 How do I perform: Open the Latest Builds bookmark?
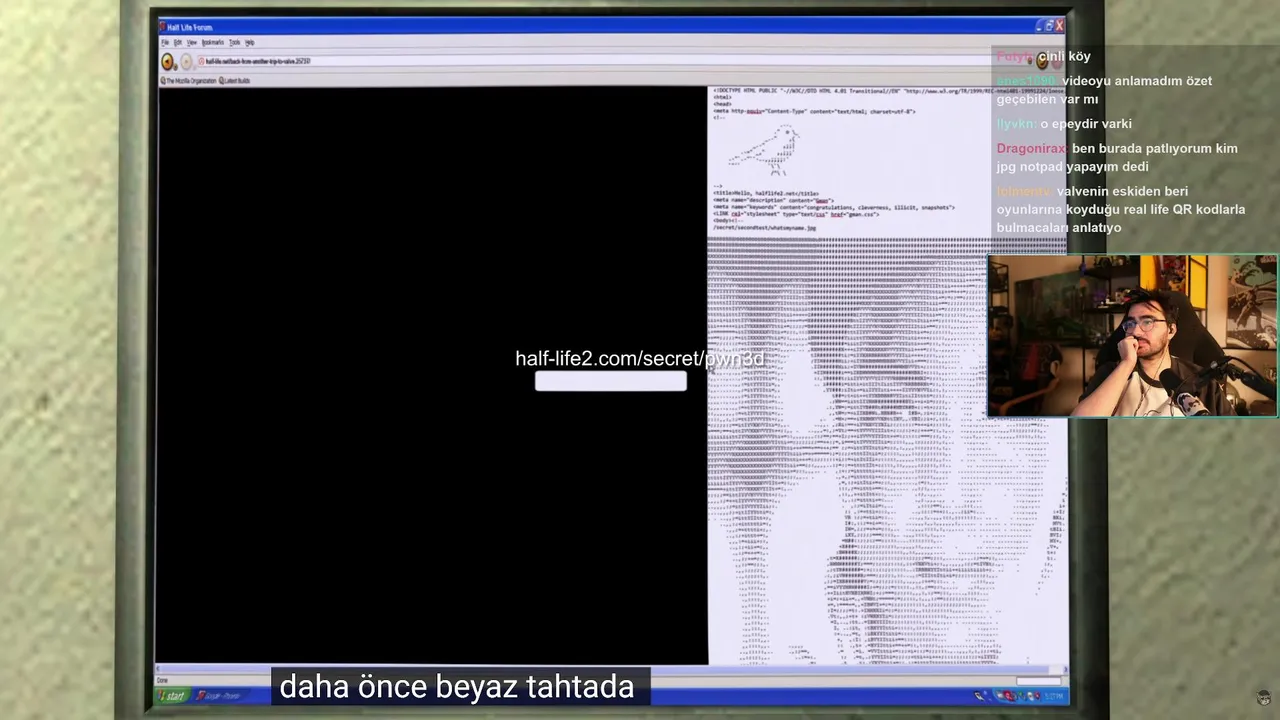(x=235, y=81)
